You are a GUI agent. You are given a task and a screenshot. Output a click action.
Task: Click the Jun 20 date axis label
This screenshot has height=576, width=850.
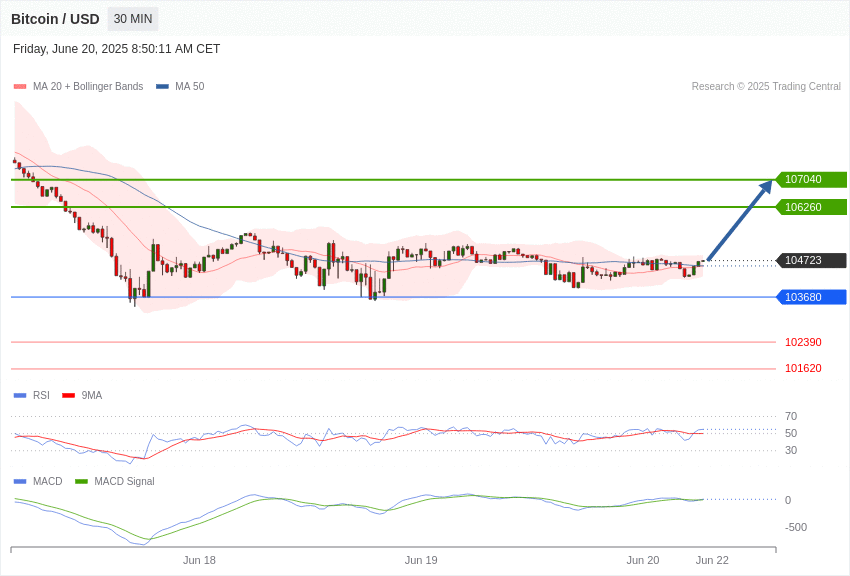click(643, 560)
